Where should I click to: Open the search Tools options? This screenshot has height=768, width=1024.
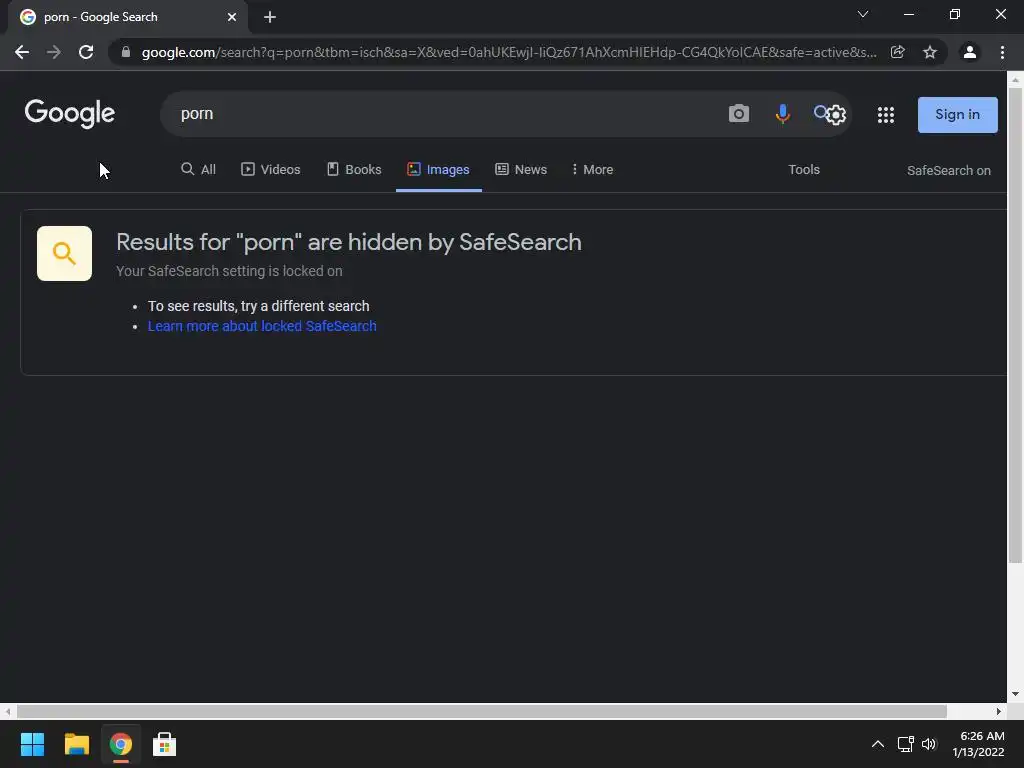(x=804, y=170)
